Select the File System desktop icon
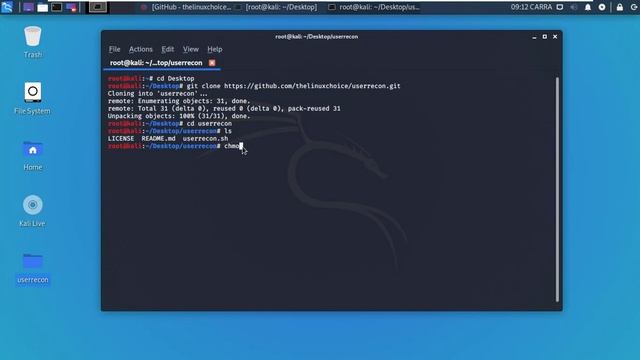This screenshot has width=640, height=360. pos(33,98)
